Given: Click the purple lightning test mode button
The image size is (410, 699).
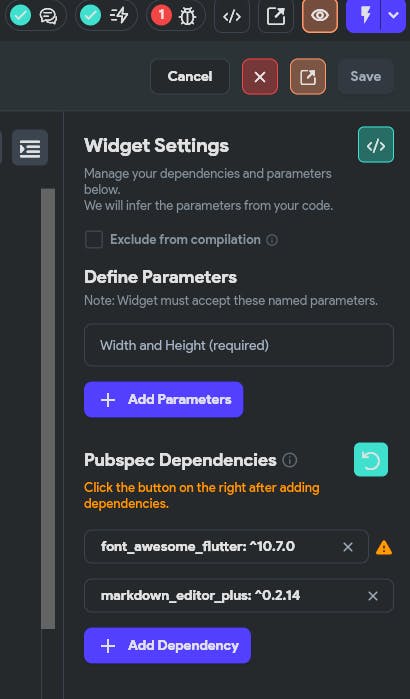Looking at the screenshot, I should coord(364,16).
